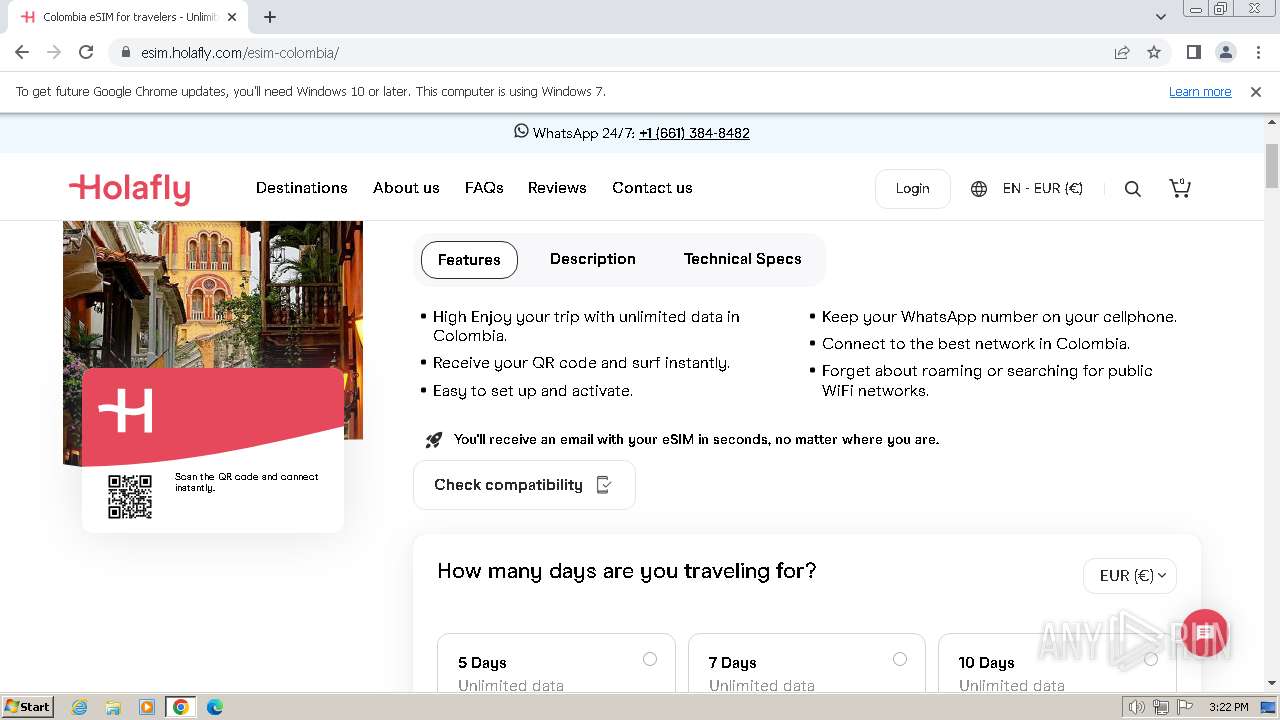This screenshot has width=1280, height=720.
Task: Bookmark this page with star icon
Action: tap(1154, 52)
